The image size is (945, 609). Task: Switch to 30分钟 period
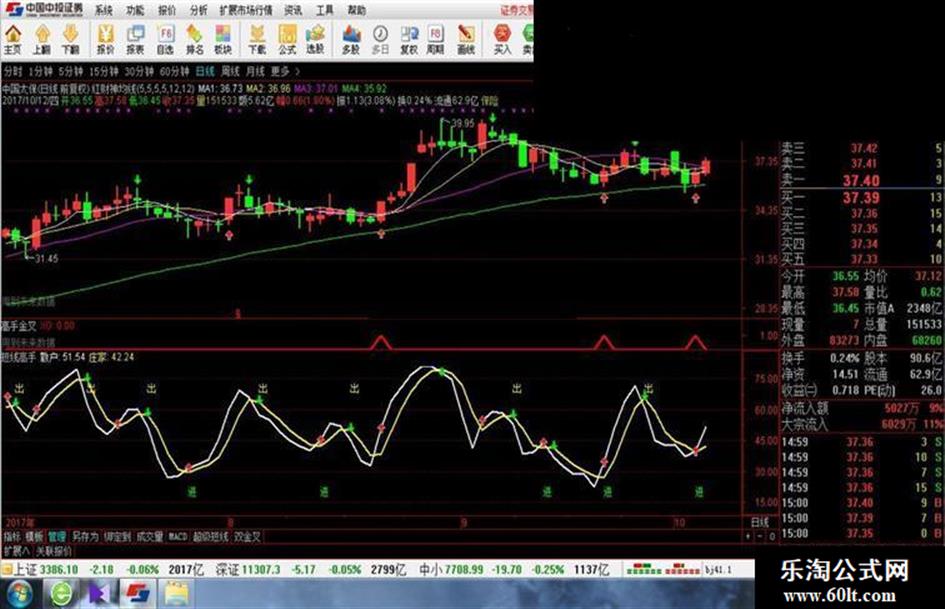tap(139, 71)
